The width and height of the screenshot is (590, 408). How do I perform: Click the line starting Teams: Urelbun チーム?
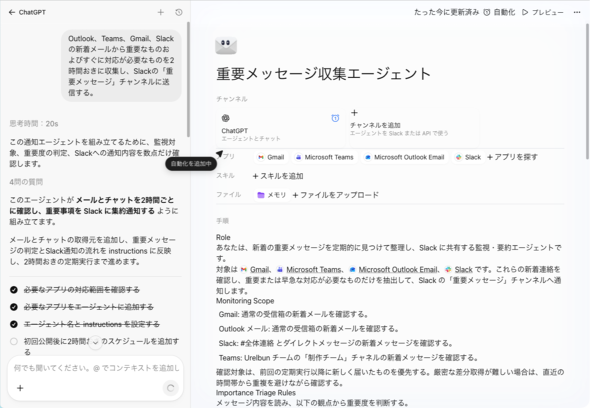click(x=348, y=358)
